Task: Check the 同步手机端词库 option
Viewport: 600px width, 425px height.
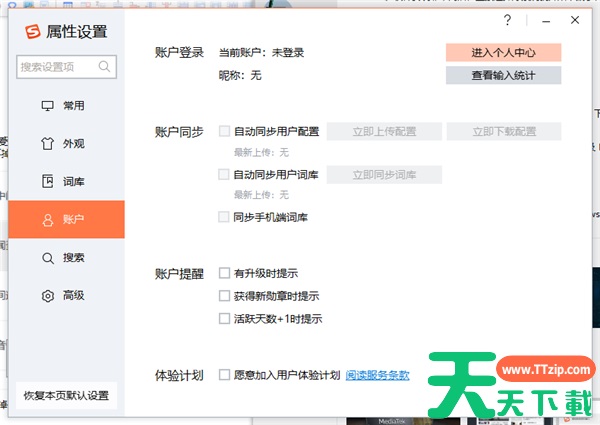Action: coord(224,217)
